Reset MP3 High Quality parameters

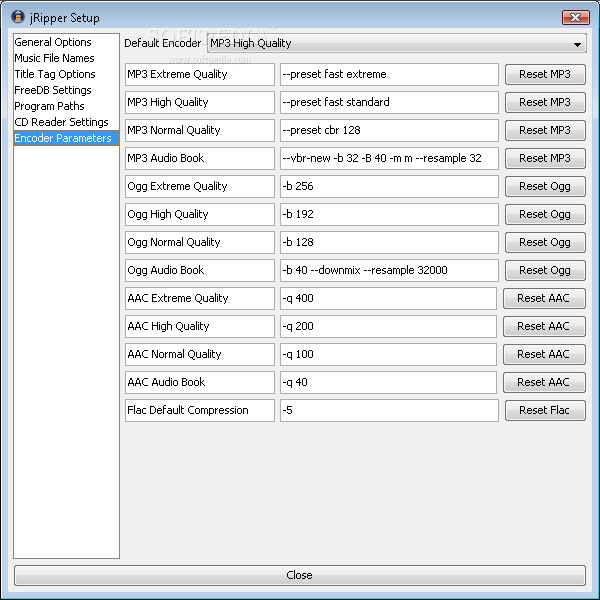point(545,102)
